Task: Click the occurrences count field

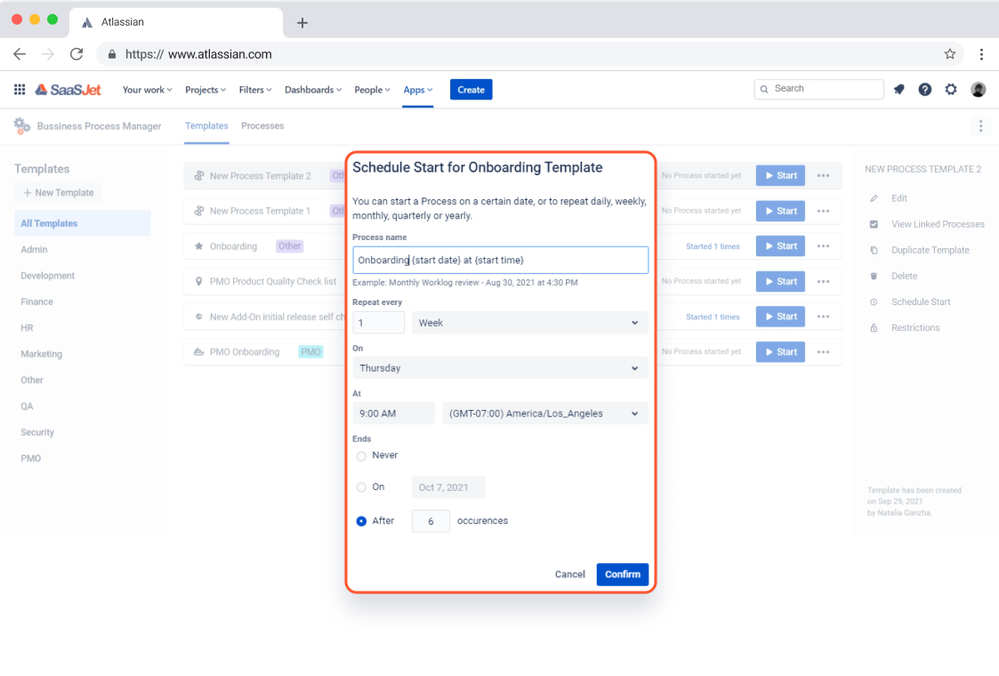Action: (431, 521)
